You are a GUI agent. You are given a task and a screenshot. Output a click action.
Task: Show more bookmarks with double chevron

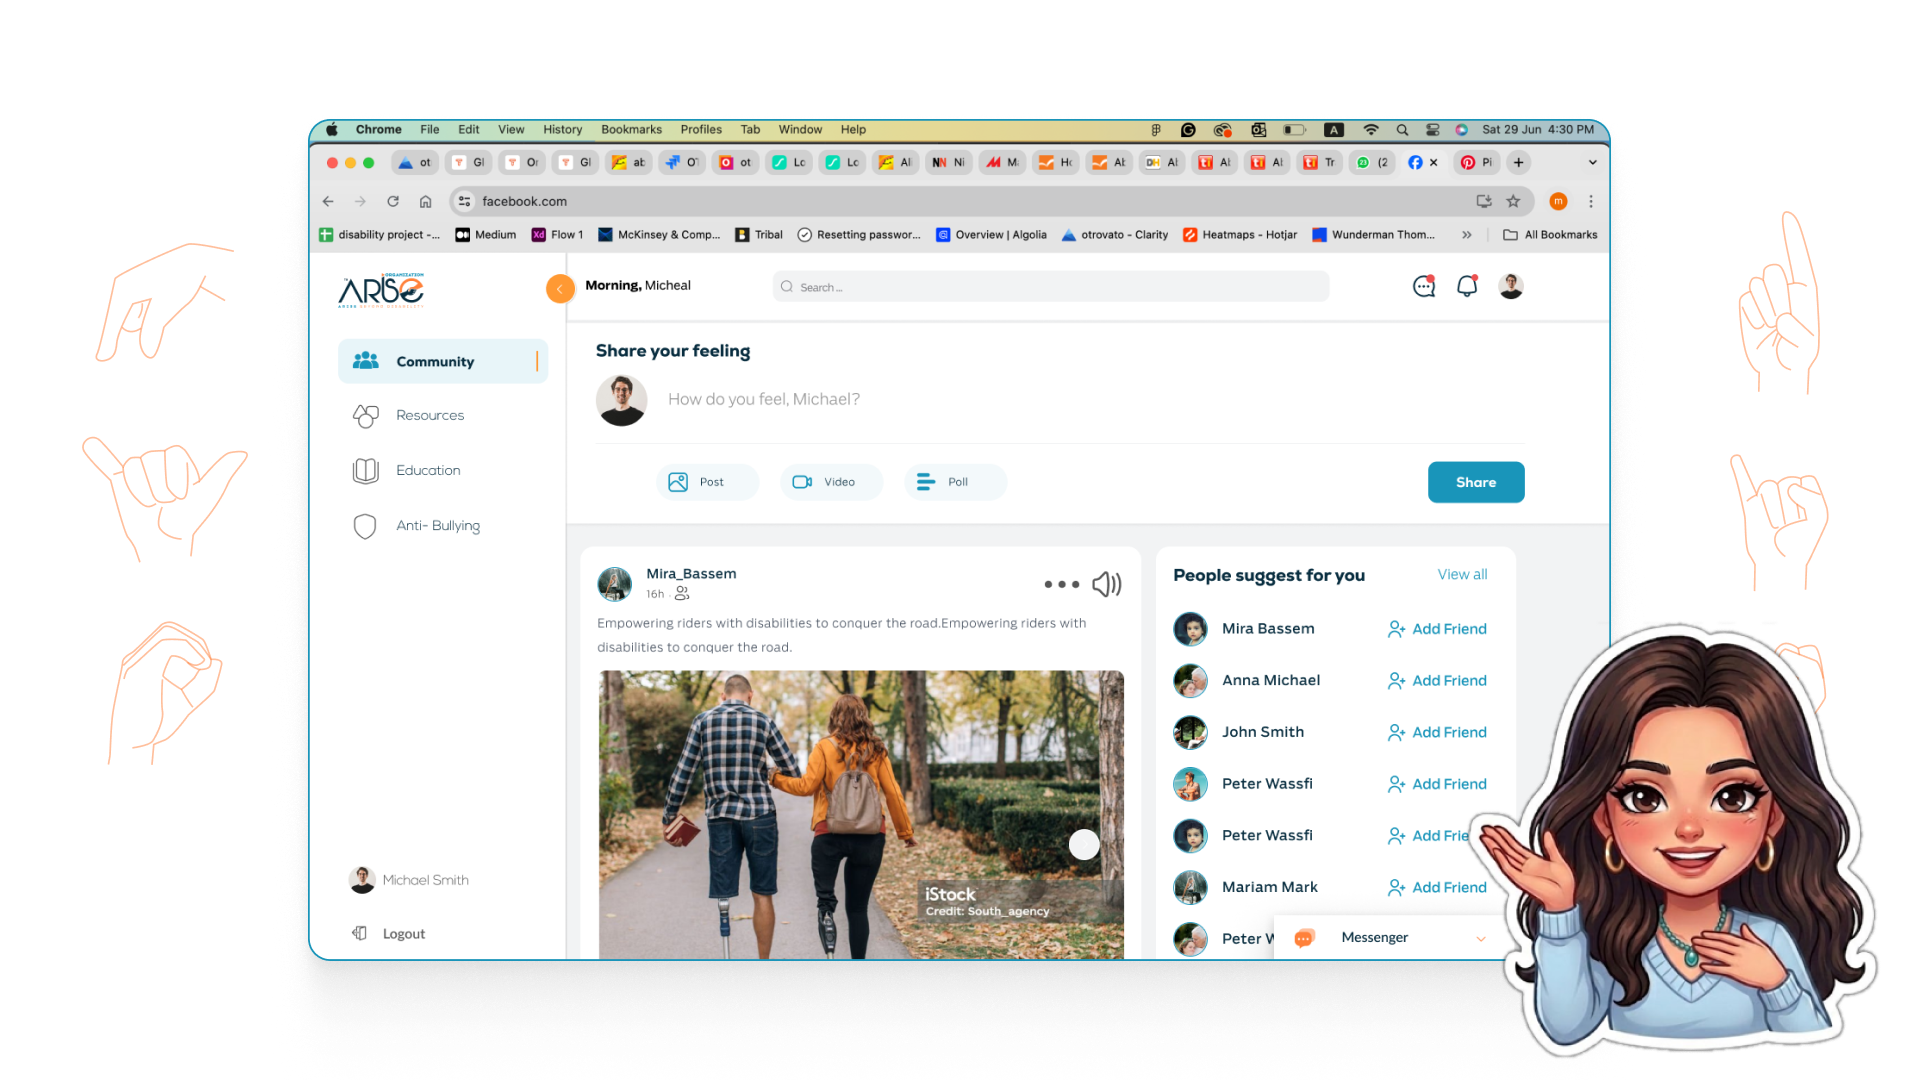1466,235
